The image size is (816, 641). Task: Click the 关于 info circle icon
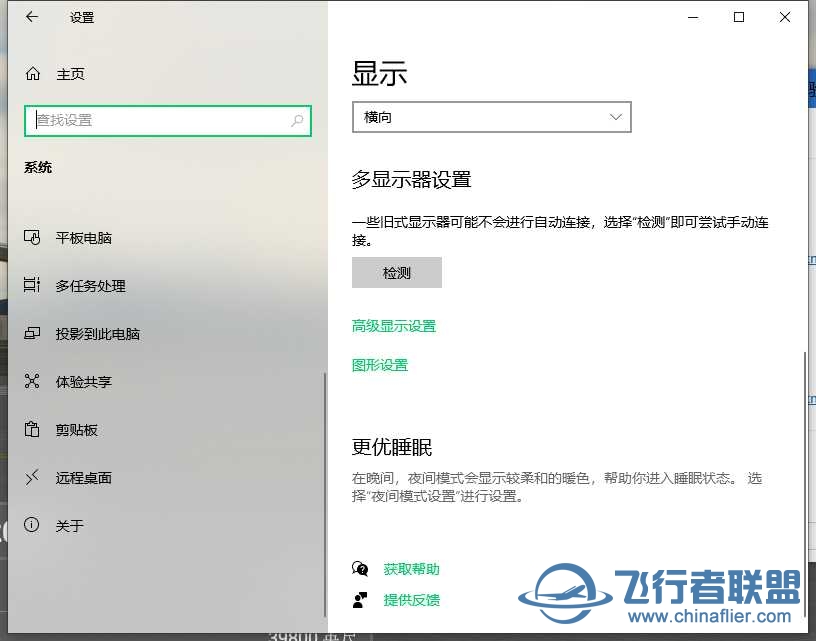[x=31, y=526]
